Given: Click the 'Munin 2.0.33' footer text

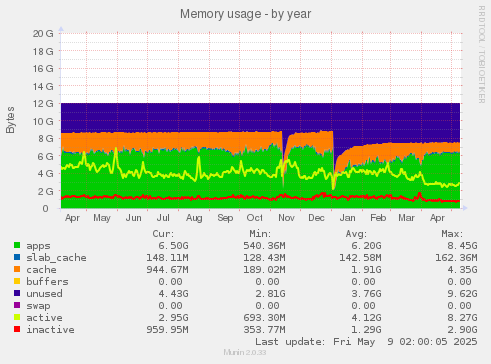Looking at the screenshot, I should pyautogui.click(x=245, y=352).
